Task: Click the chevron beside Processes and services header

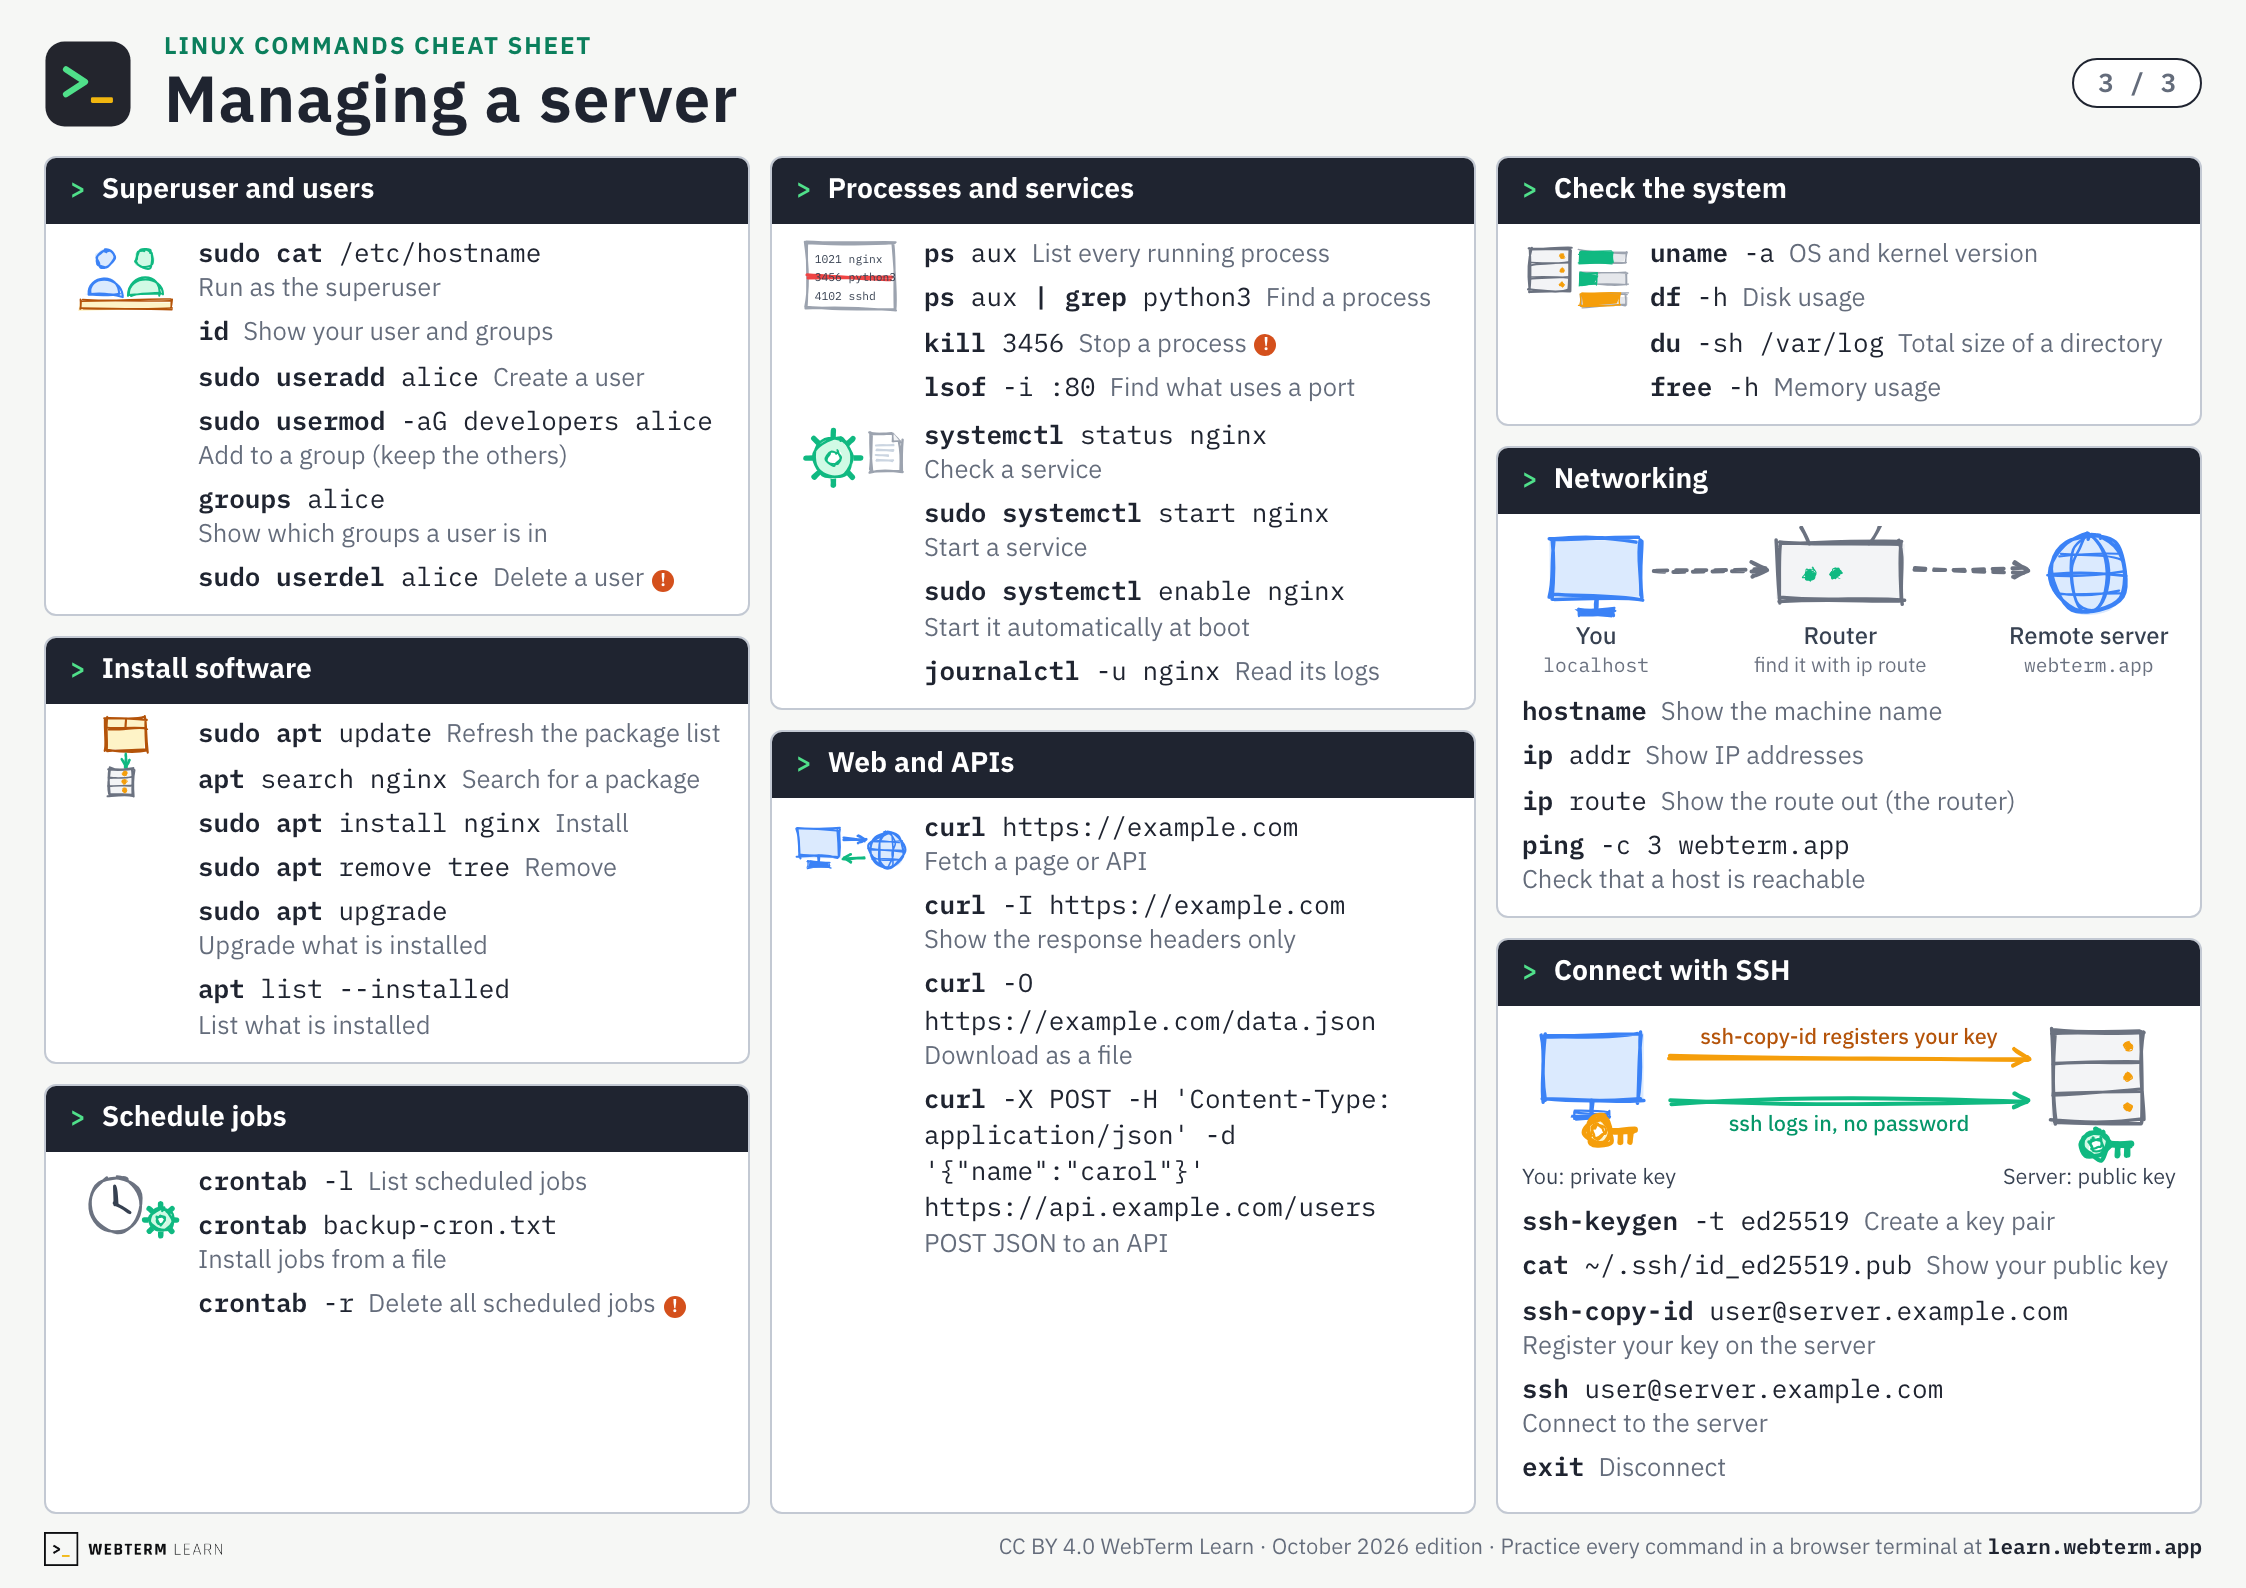Action: click(804, 190)
